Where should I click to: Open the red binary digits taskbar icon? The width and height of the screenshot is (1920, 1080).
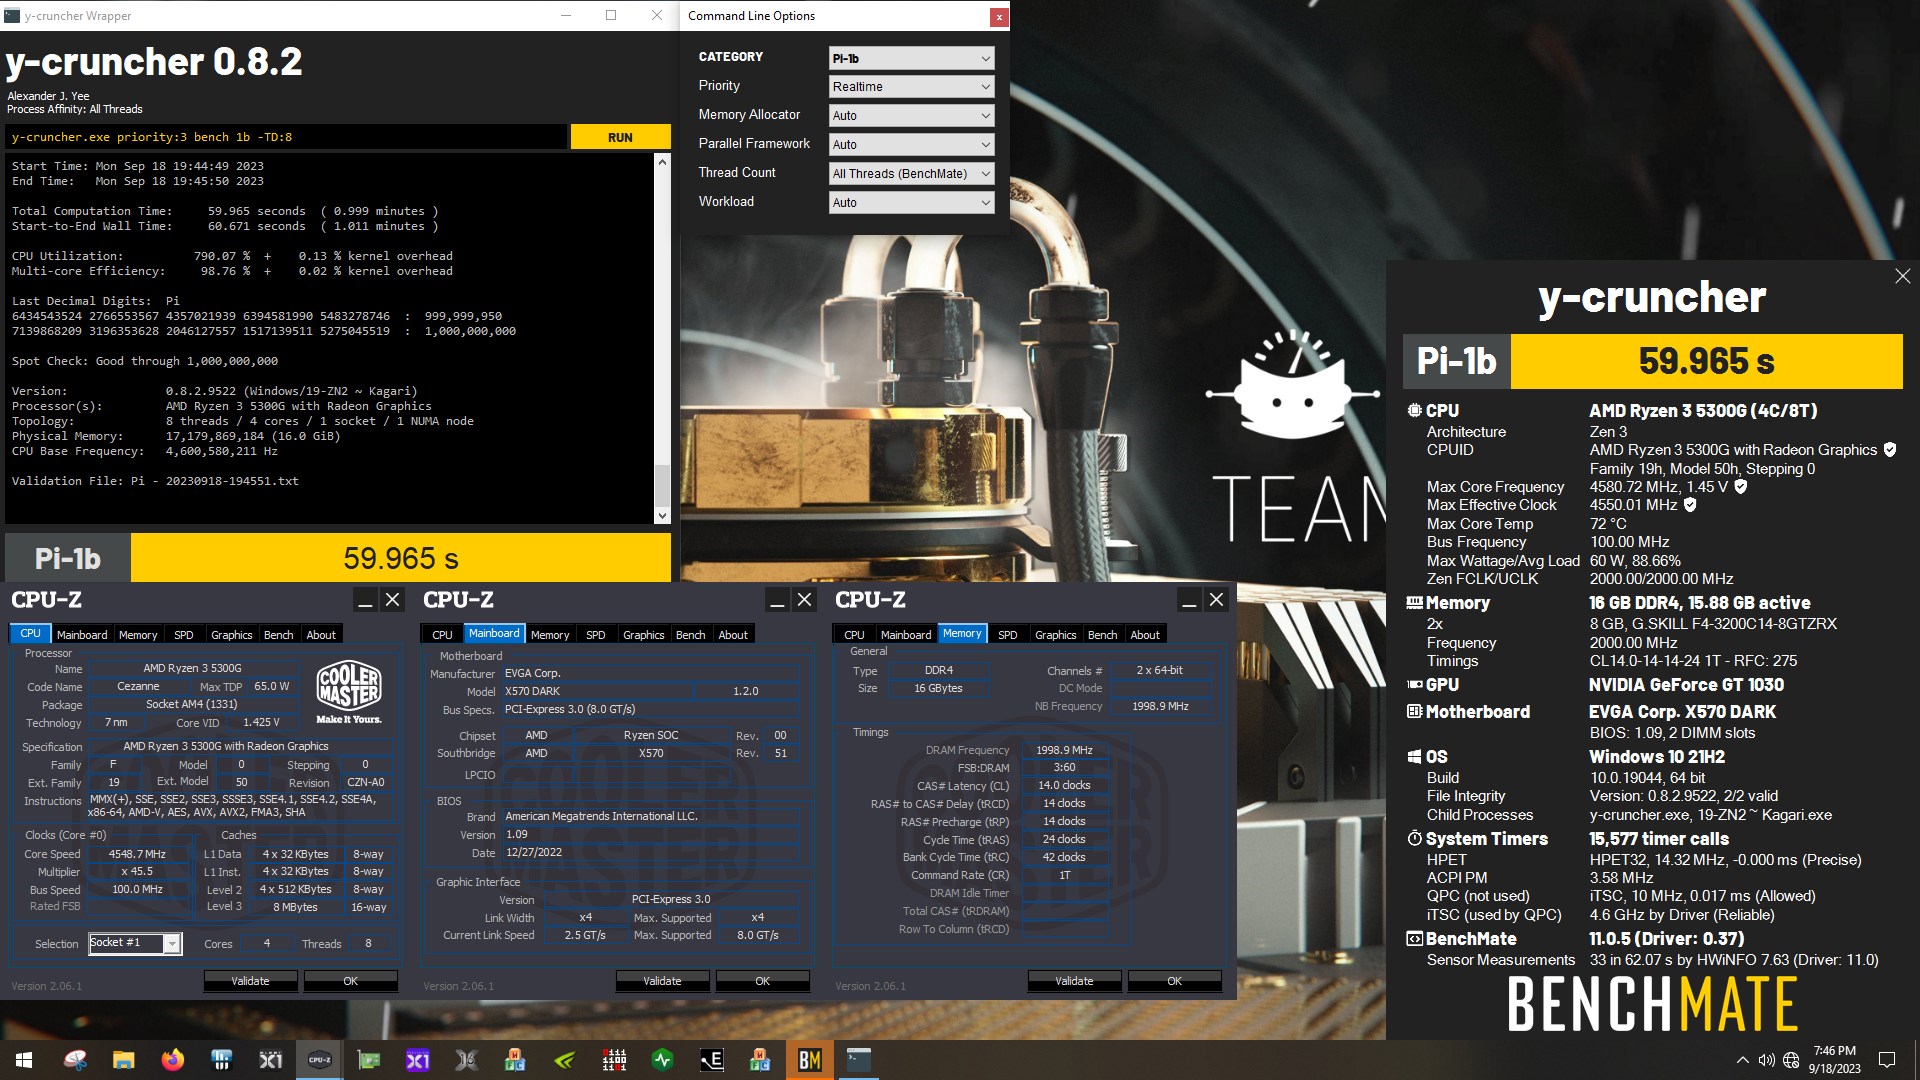pos(614,1060)
